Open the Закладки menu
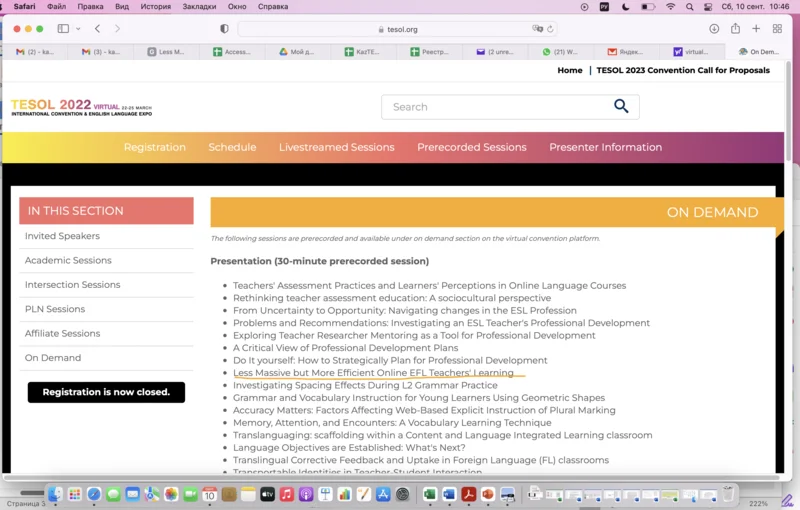Viewport: 800px width, 510px height. (x=199, y=7)
